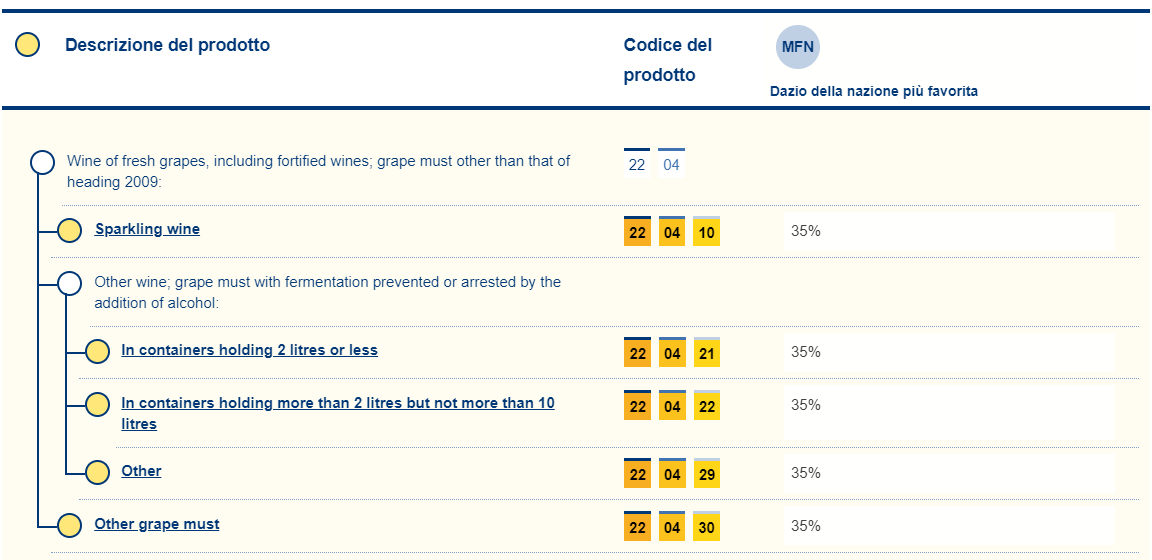Click yellow node next to the Other entry
Screen dimensions: 1152x560
97,472
